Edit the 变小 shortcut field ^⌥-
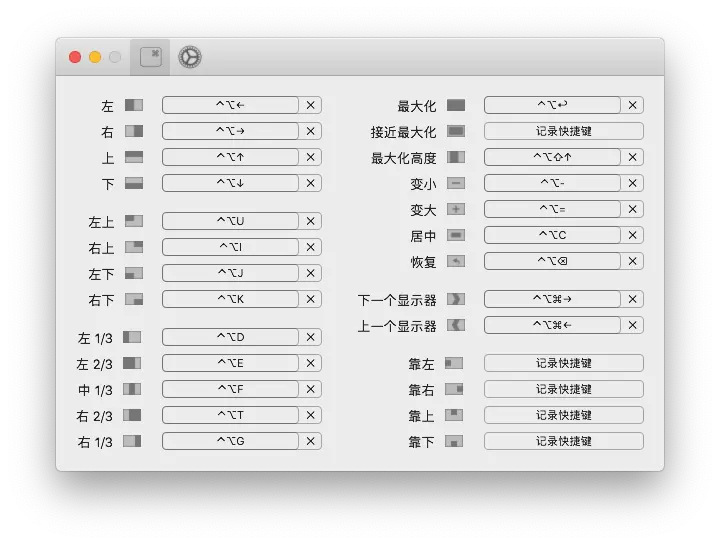Image resolution: width=720 pixels, height=545 pixels. (x=552, y=183)
